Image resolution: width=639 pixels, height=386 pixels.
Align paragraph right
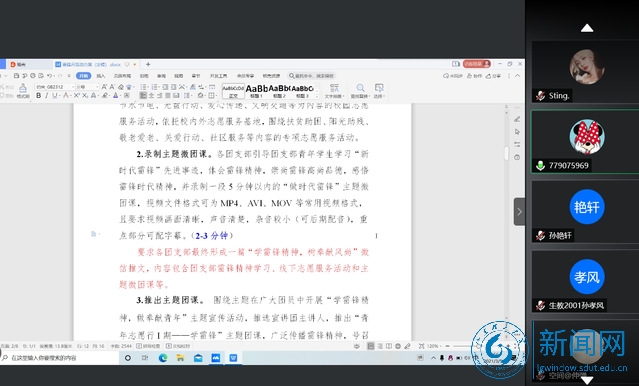159,95
